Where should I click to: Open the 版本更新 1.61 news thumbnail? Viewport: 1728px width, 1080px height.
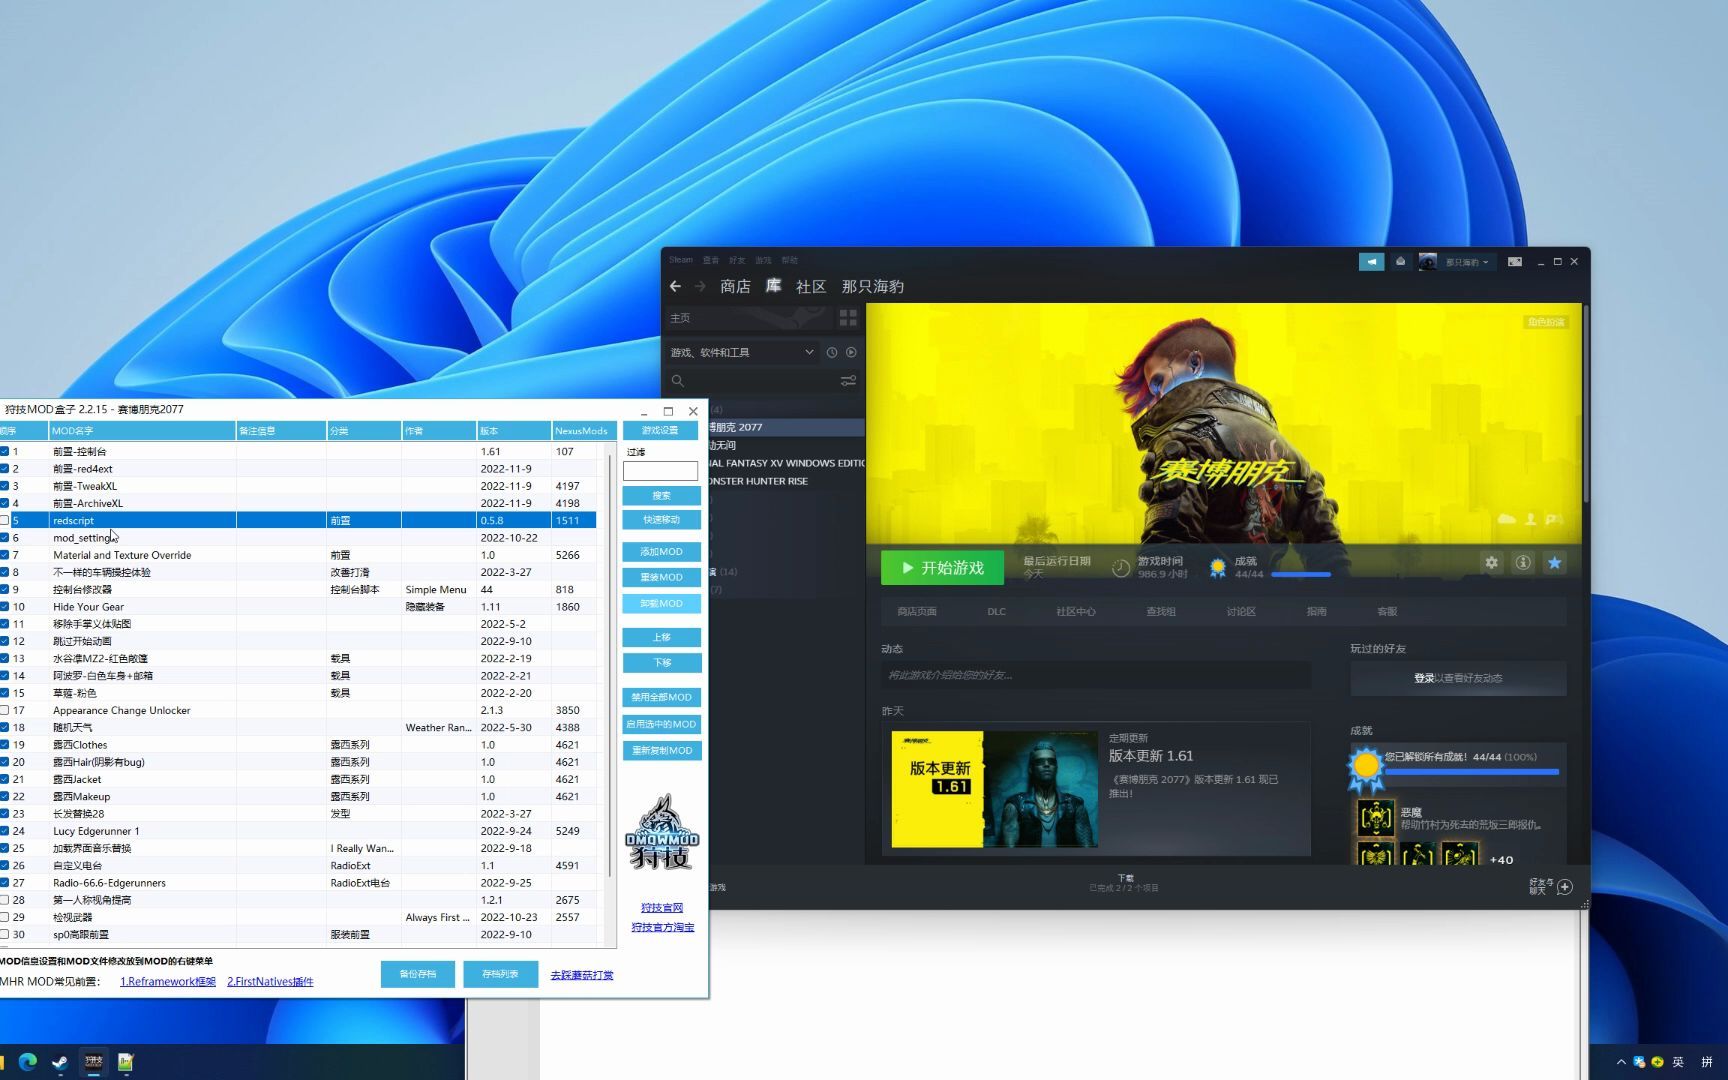coord(994,789)
